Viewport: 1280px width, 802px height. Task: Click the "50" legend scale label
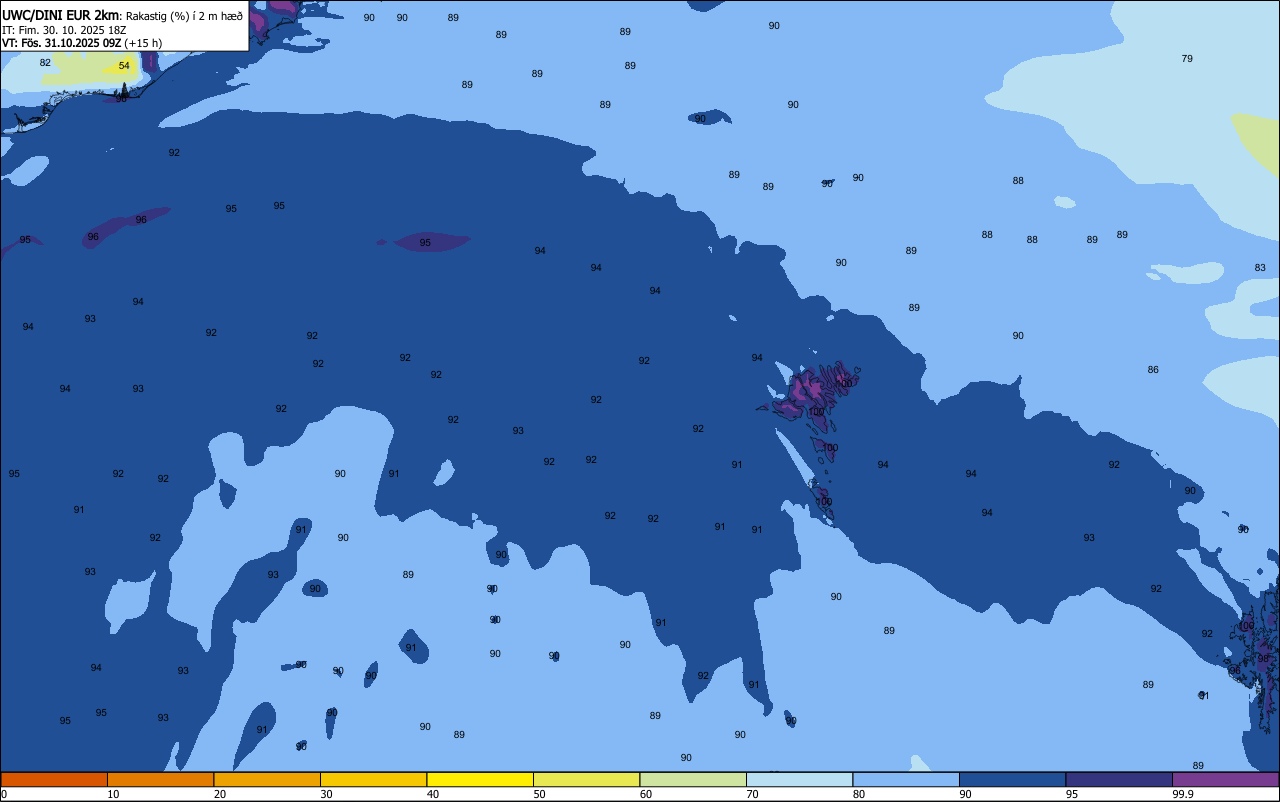click(x=539, y=794)
